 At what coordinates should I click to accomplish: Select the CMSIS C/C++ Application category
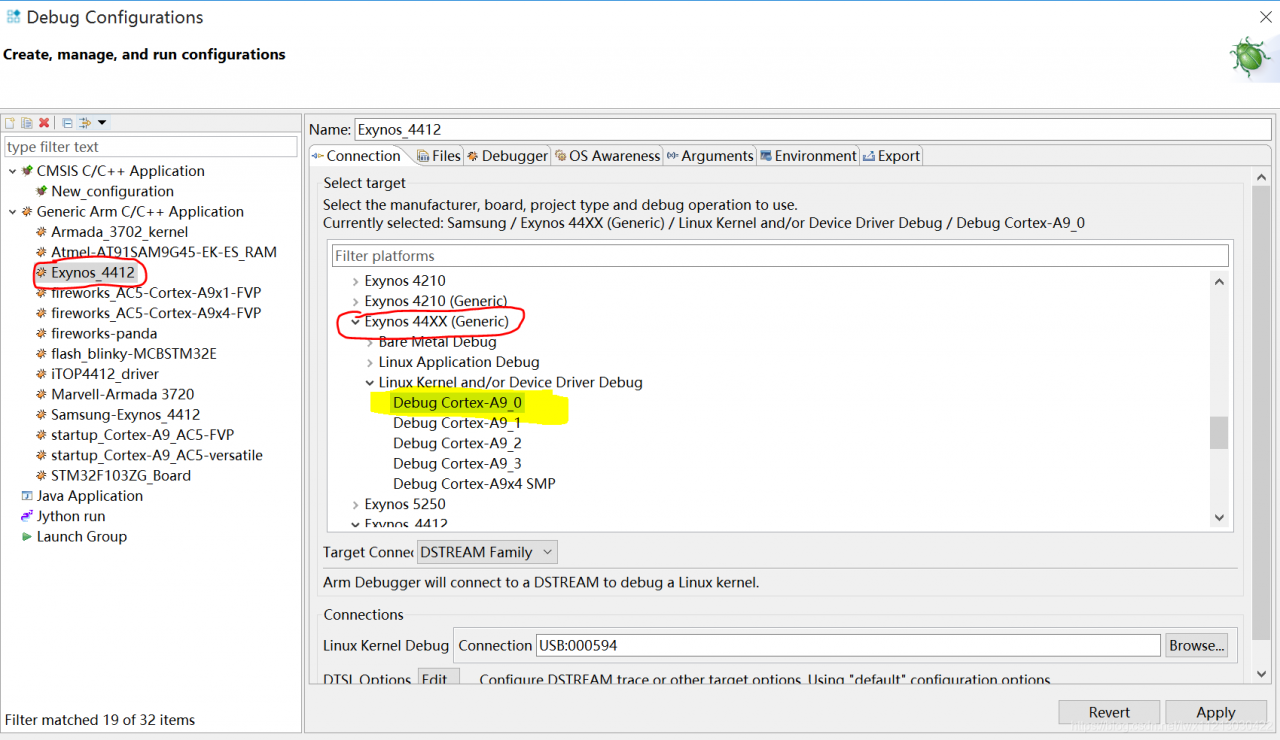[x=120, y=171]
